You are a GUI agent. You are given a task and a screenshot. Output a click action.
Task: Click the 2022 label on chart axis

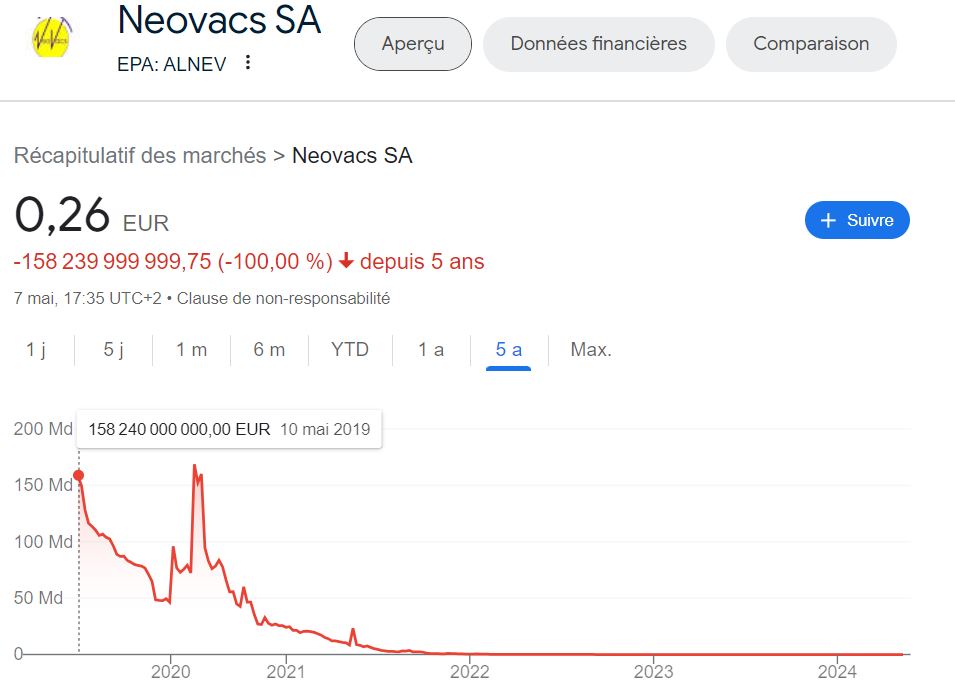pos(469,670)
